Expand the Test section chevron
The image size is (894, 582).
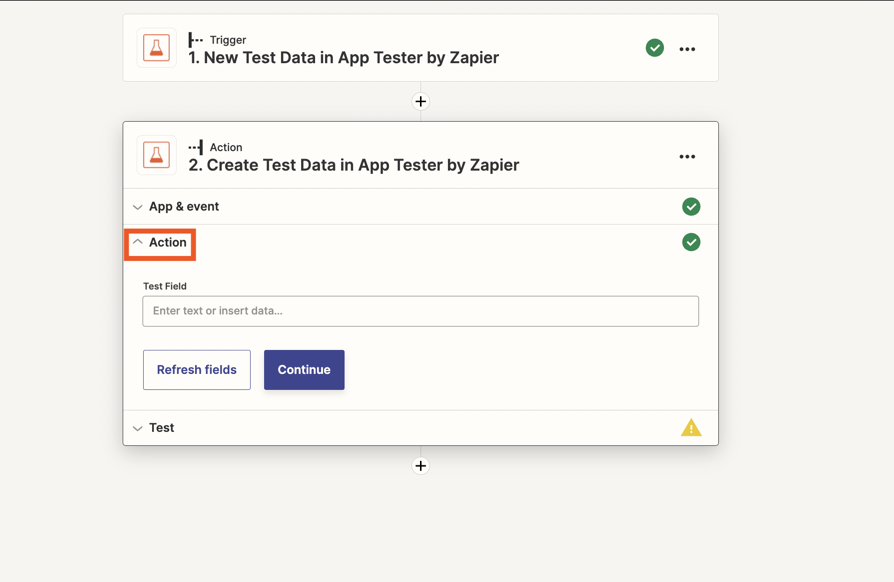(137, 428)
